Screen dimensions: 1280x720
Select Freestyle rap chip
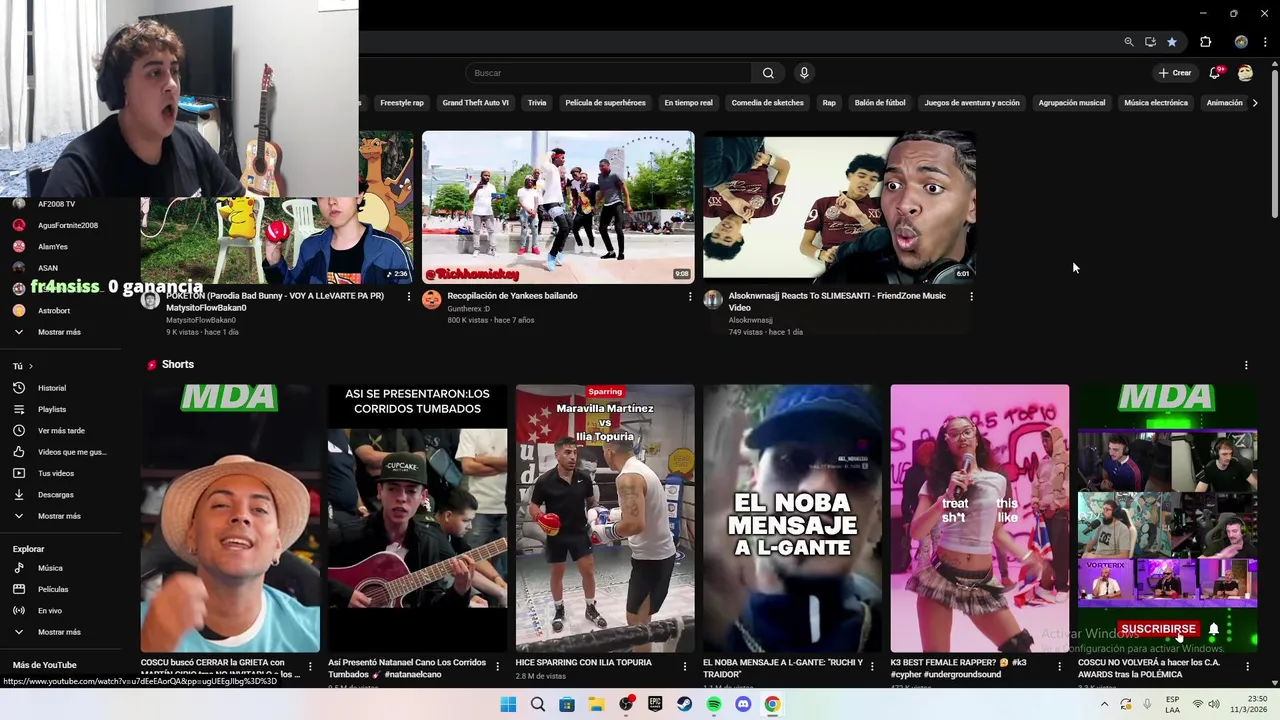402,103
